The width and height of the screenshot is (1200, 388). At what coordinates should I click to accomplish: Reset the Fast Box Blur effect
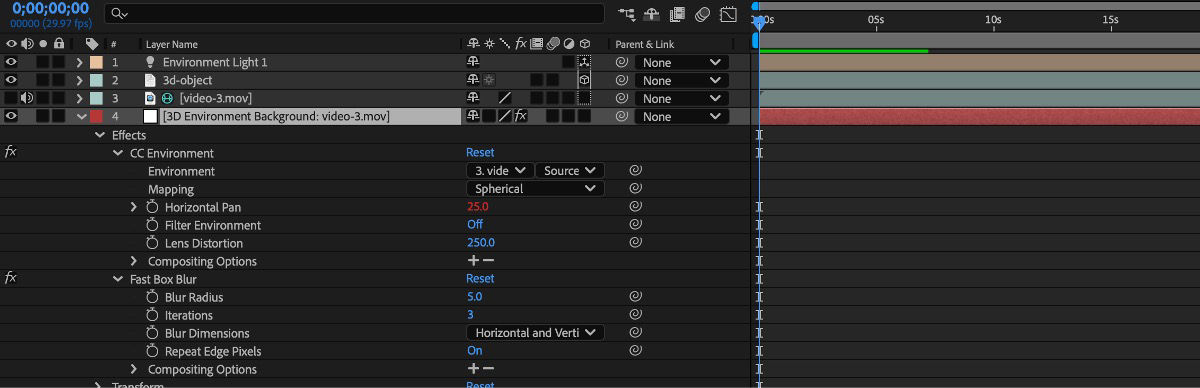tap(480, 279)
